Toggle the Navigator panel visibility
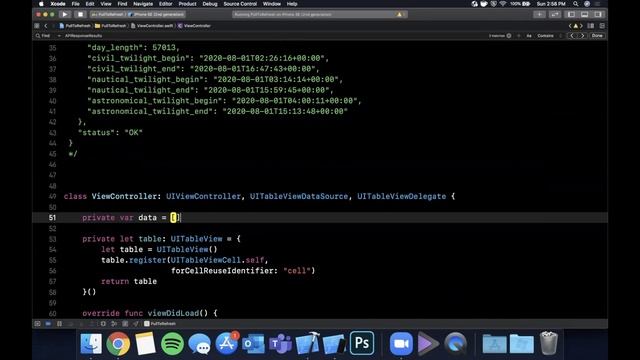Image resolution: width=640 pixels, height=360 pixels. pyautogui.click(x=571, y=14)
